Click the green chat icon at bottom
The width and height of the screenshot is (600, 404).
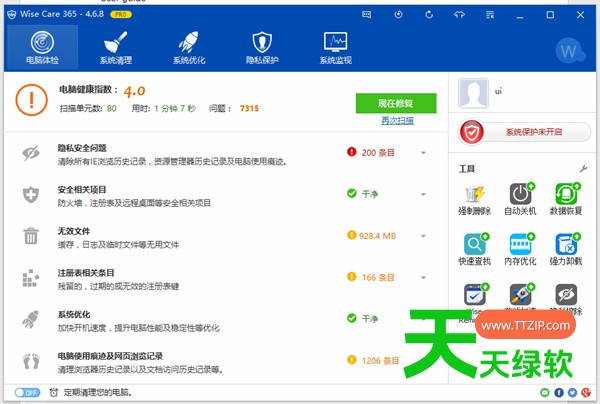click(545, 393)
